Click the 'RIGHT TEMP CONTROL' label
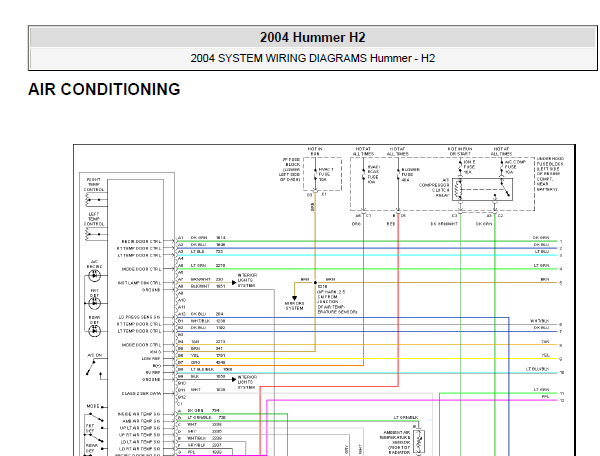 [94, 184]
